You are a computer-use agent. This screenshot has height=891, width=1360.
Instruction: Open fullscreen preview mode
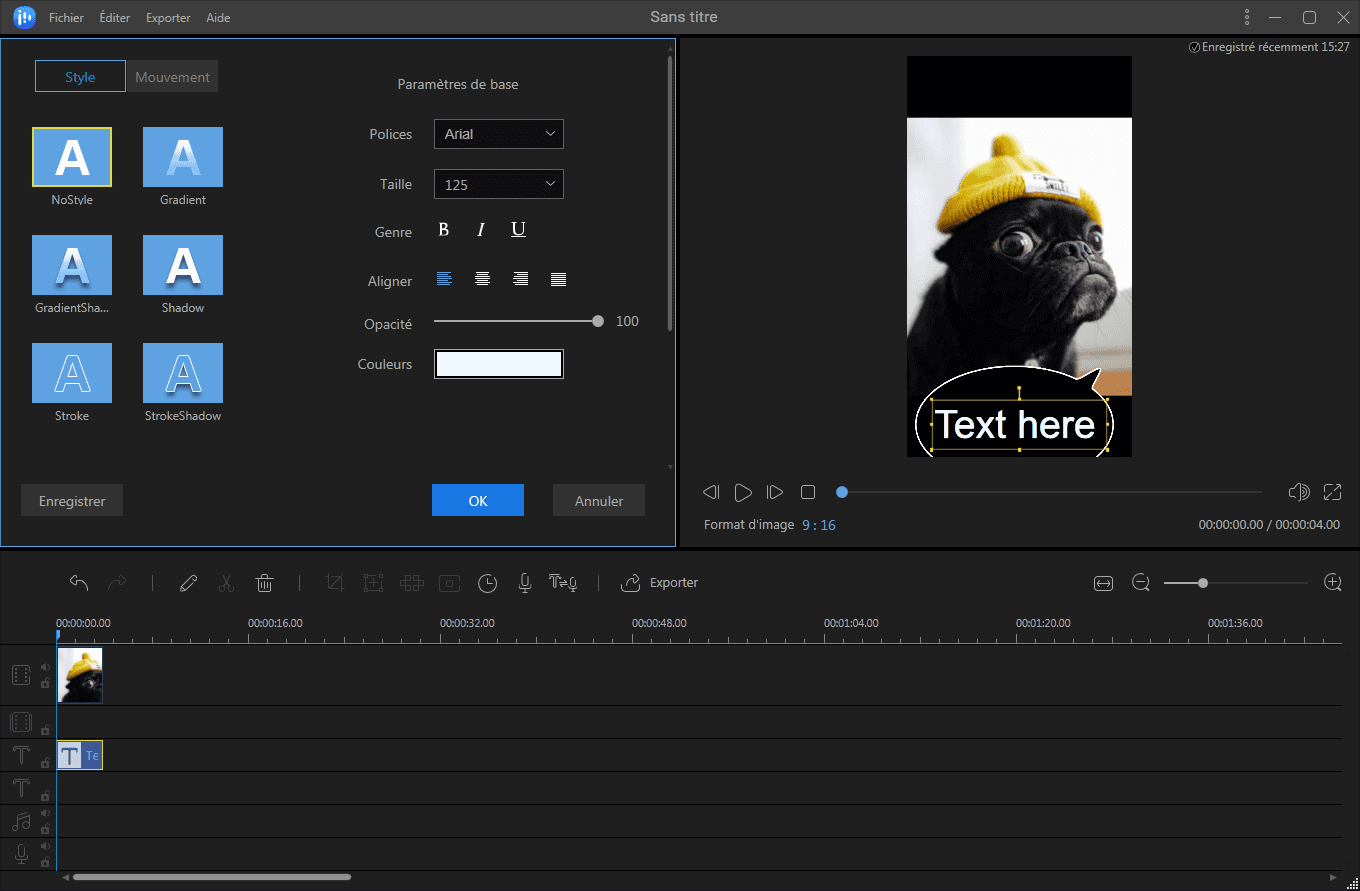(1332, 492)
